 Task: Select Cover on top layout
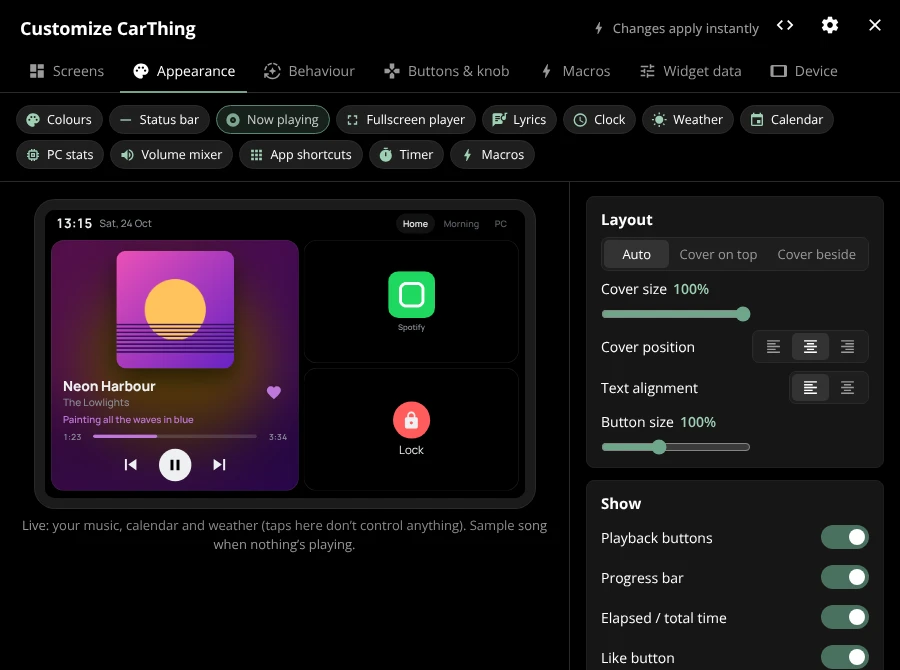(718, 254)
